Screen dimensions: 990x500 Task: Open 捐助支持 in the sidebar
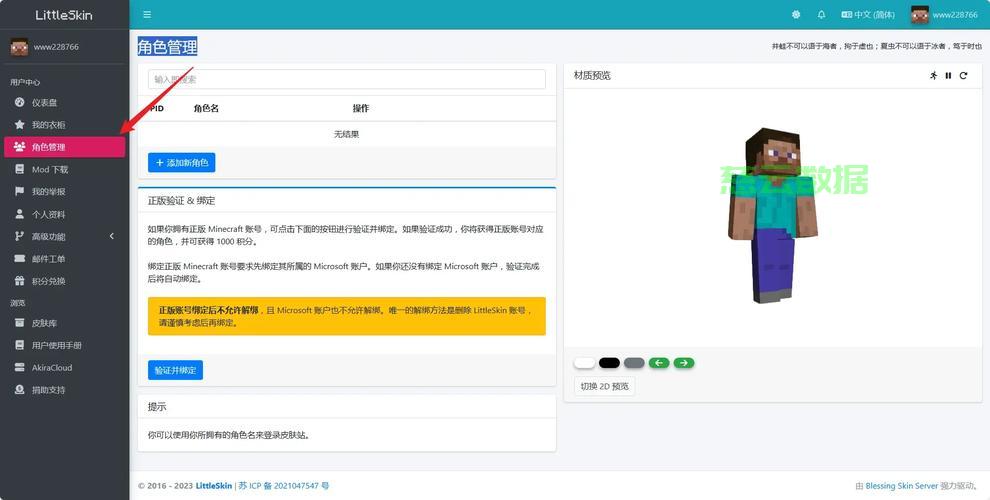(x=64, y=390)
